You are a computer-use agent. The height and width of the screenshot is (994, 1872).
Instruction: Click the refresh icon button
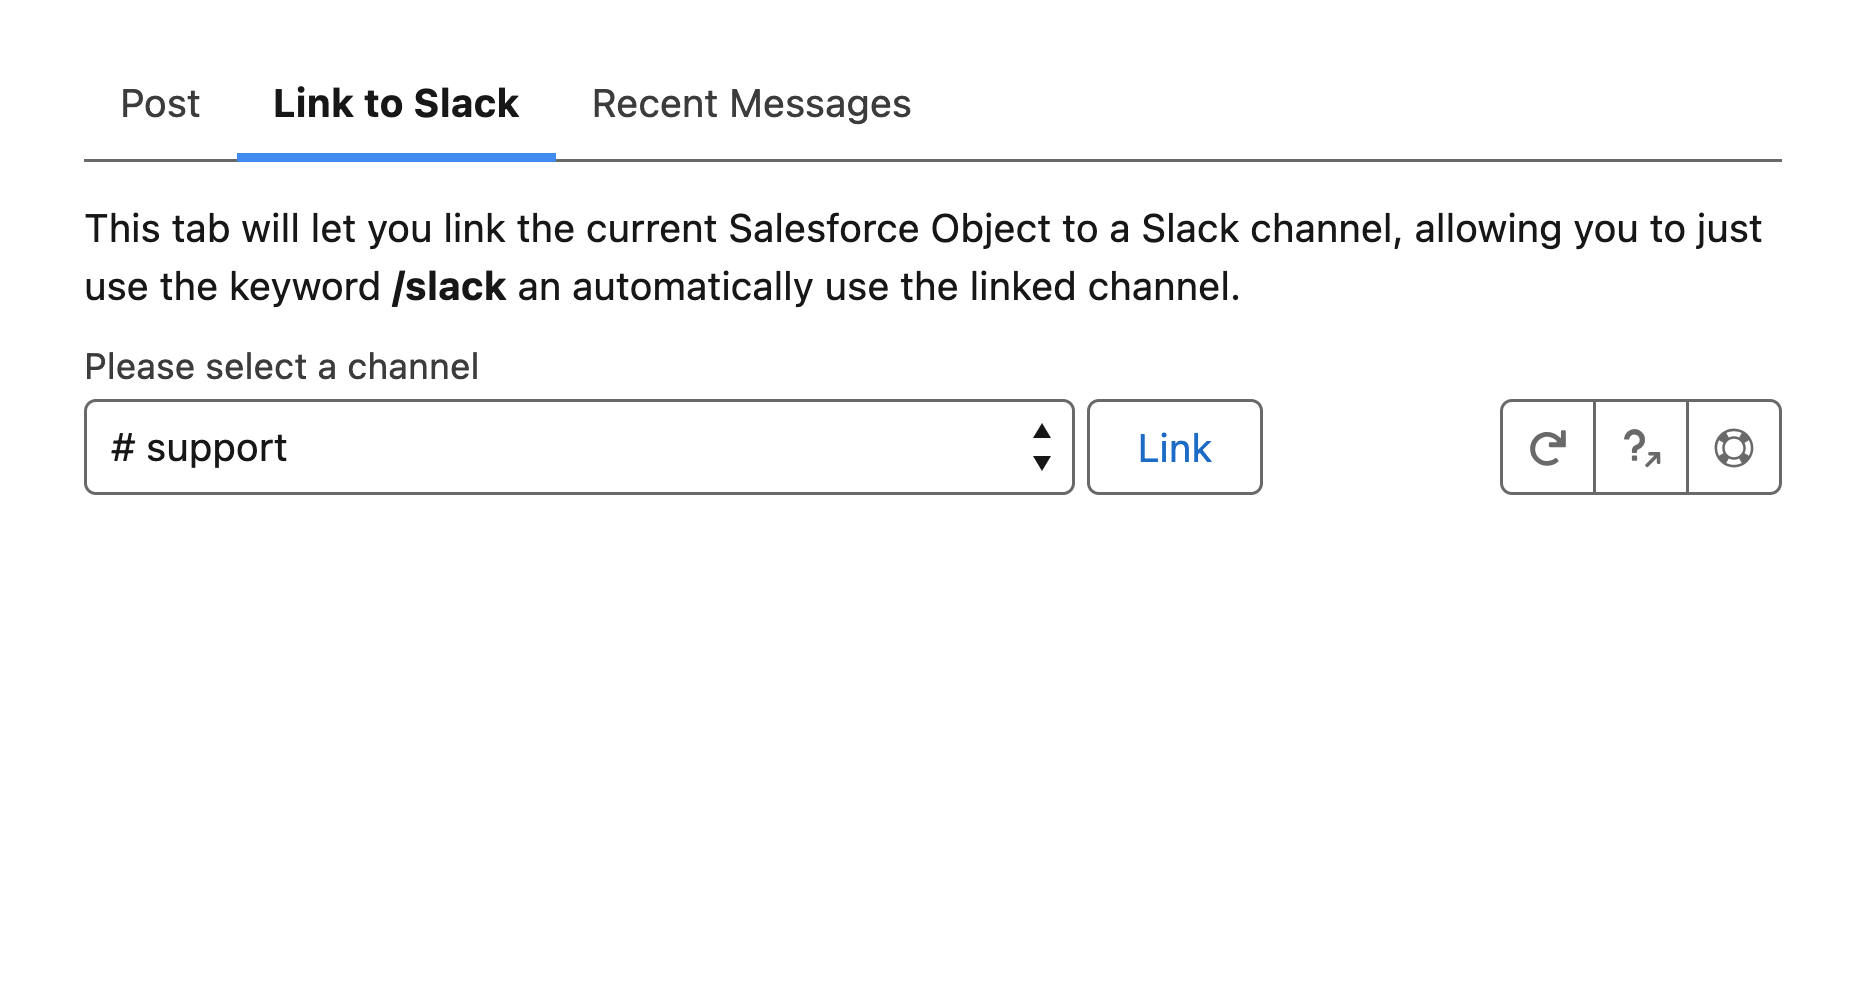point(1547,448)
